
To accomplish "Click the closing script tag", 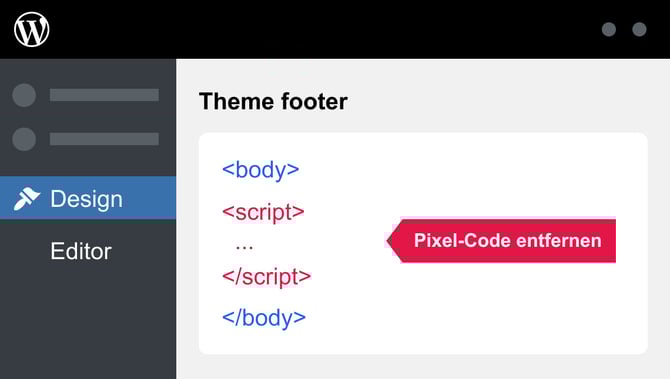I will 267,276.
